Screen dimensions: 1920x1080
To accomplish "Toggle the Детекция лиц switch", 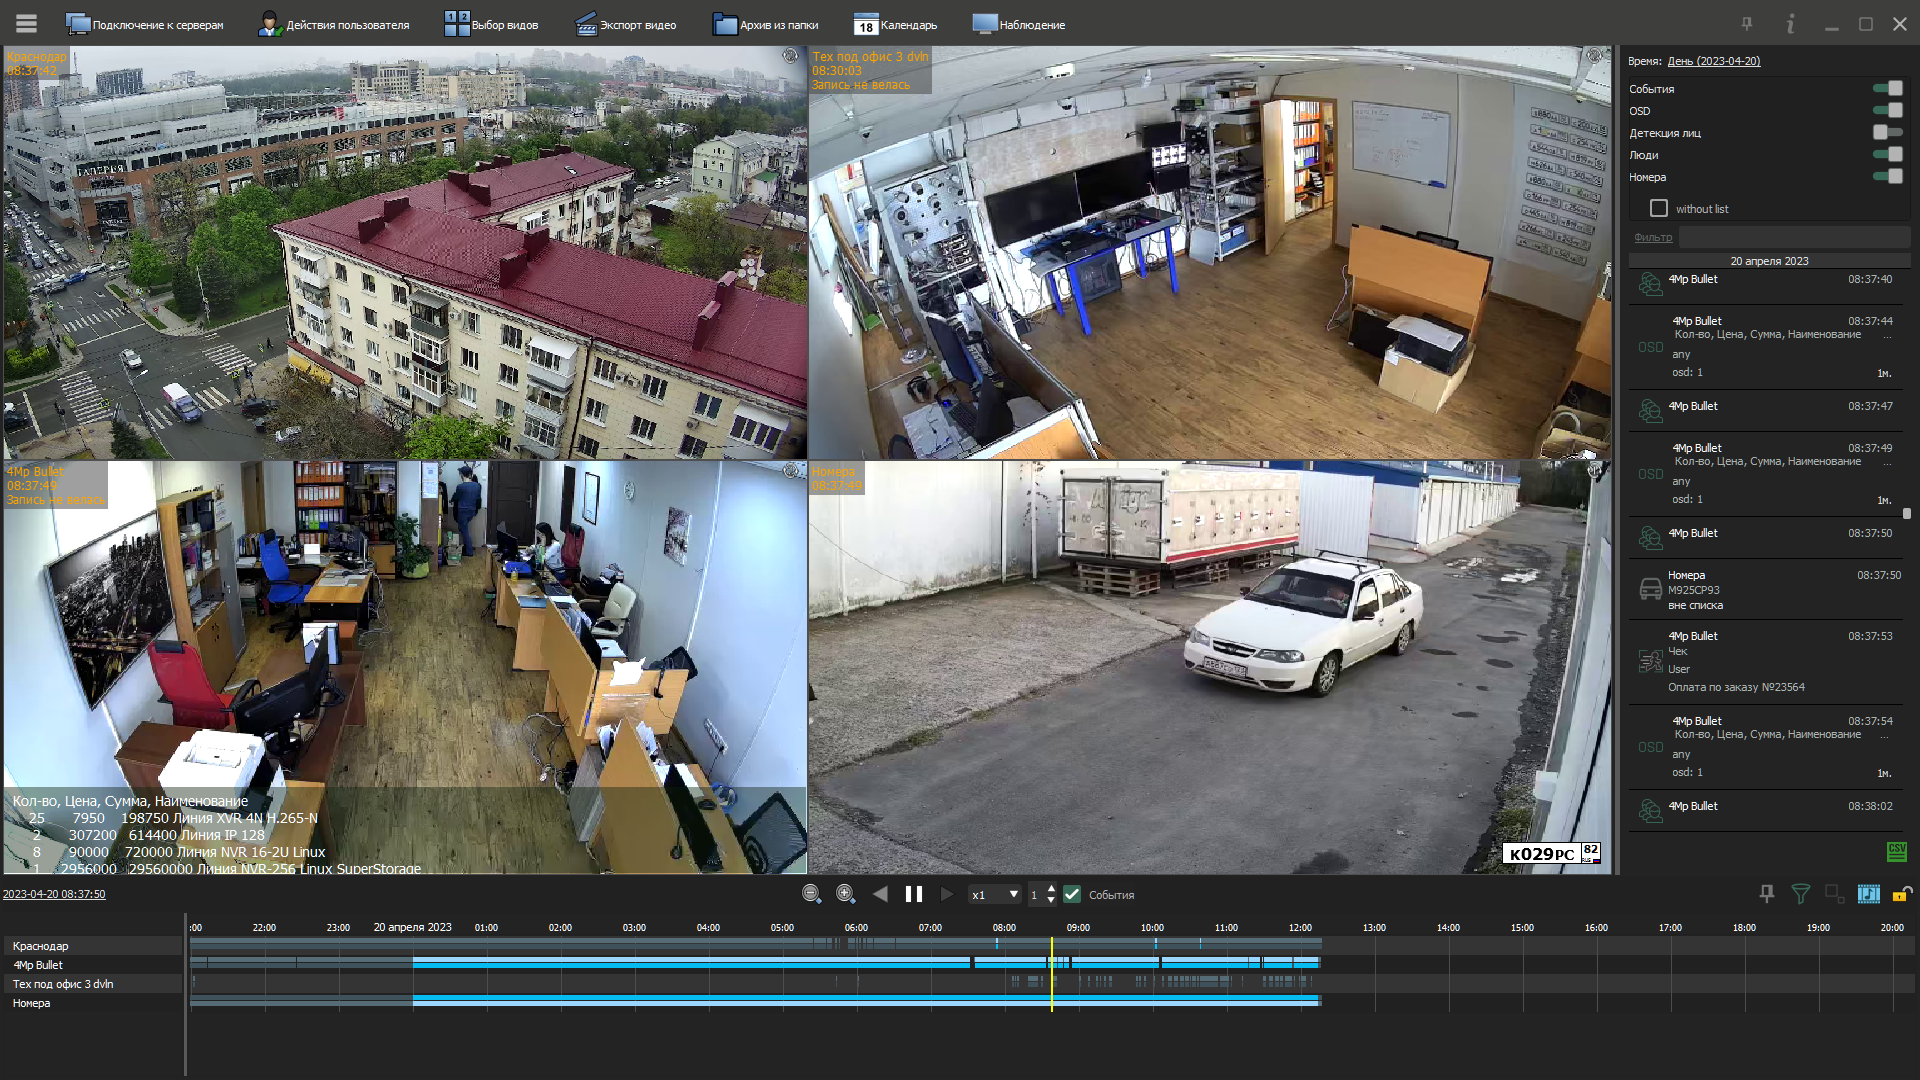I will click(1887, 132).
